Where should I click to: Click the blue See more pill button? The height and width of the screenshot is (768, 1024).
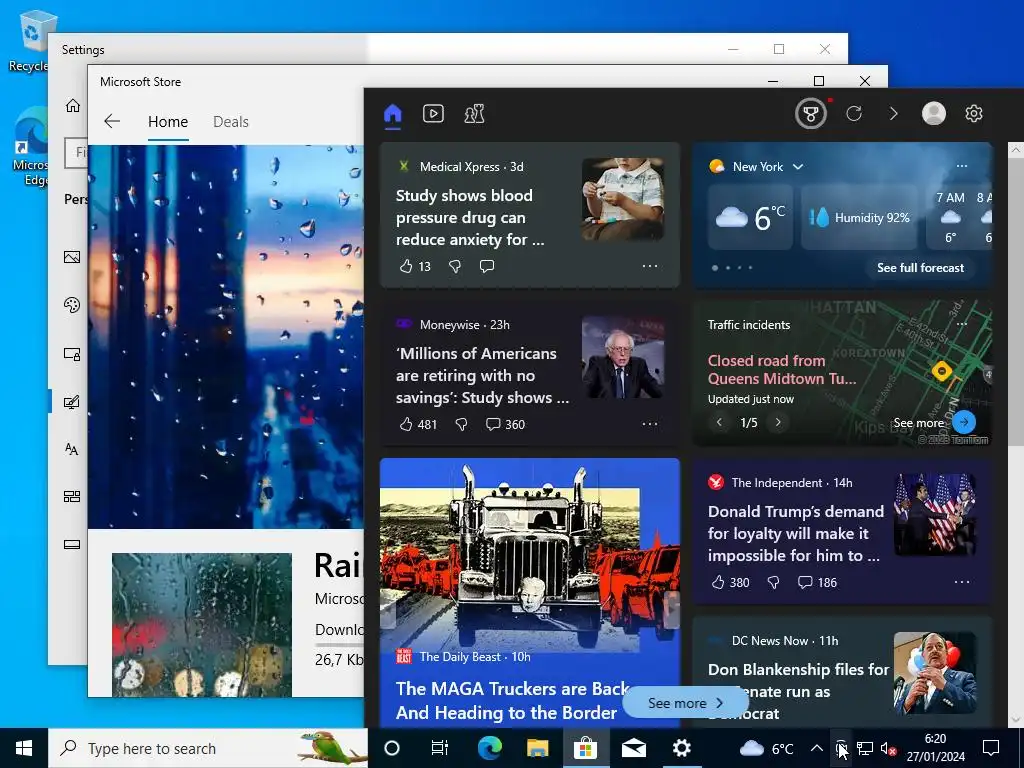[685, 703]
